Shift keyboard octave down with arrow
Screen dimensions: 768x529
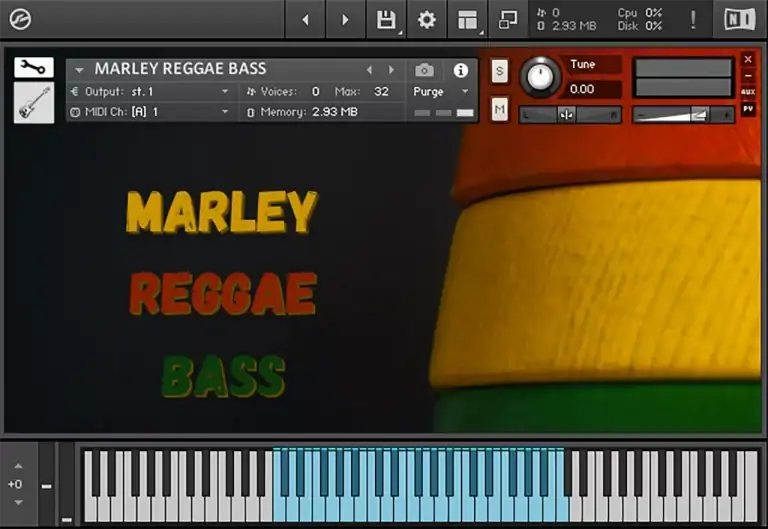[18, 503]
